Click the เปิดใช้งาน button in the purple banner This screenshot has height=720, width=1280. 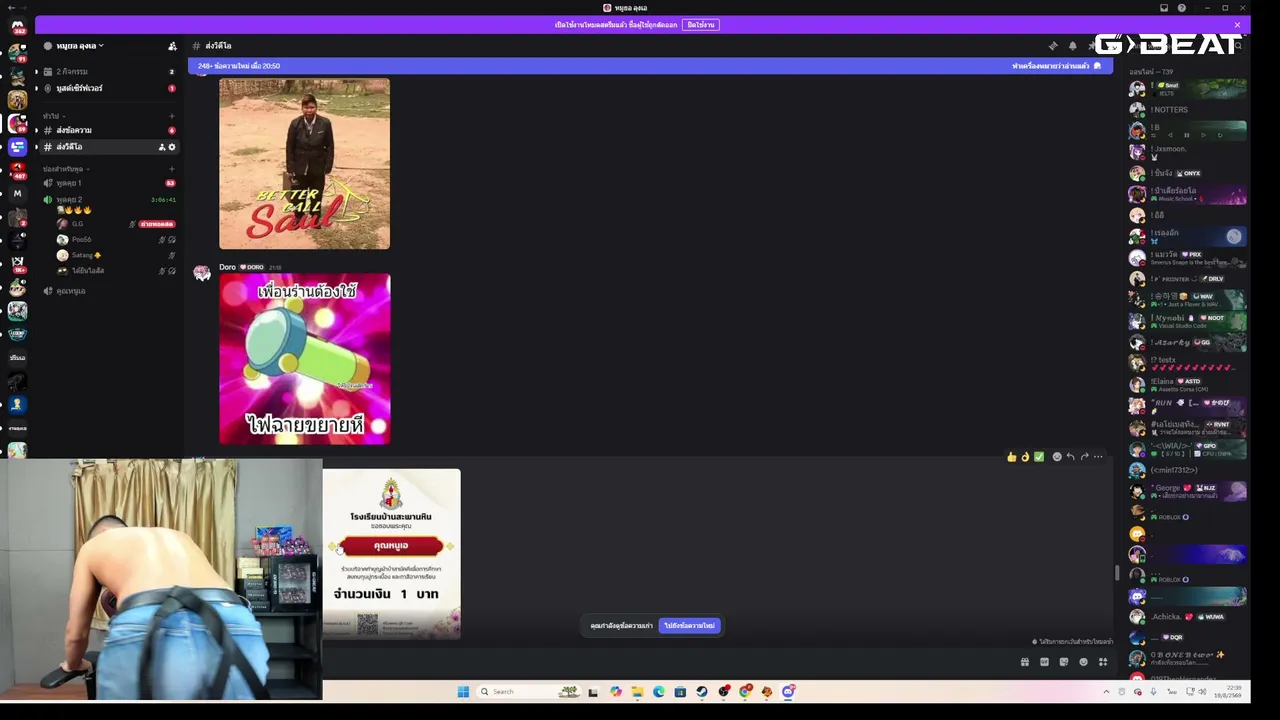point(701,25)
